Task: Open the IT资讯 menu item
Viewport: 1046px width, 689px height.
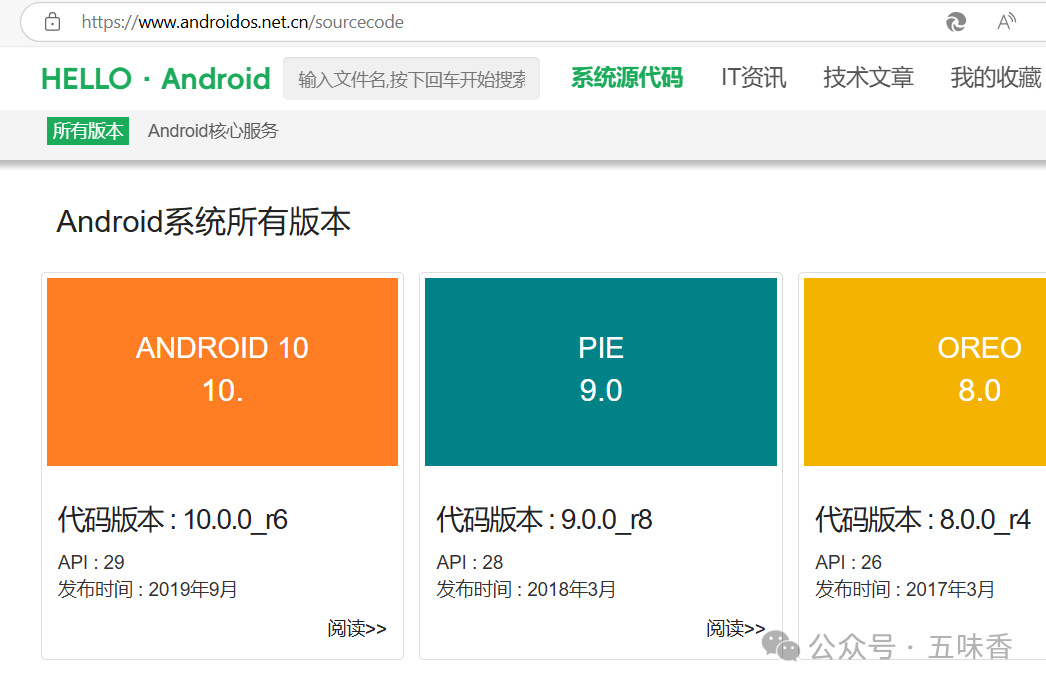Action: (x=754, y=77)
